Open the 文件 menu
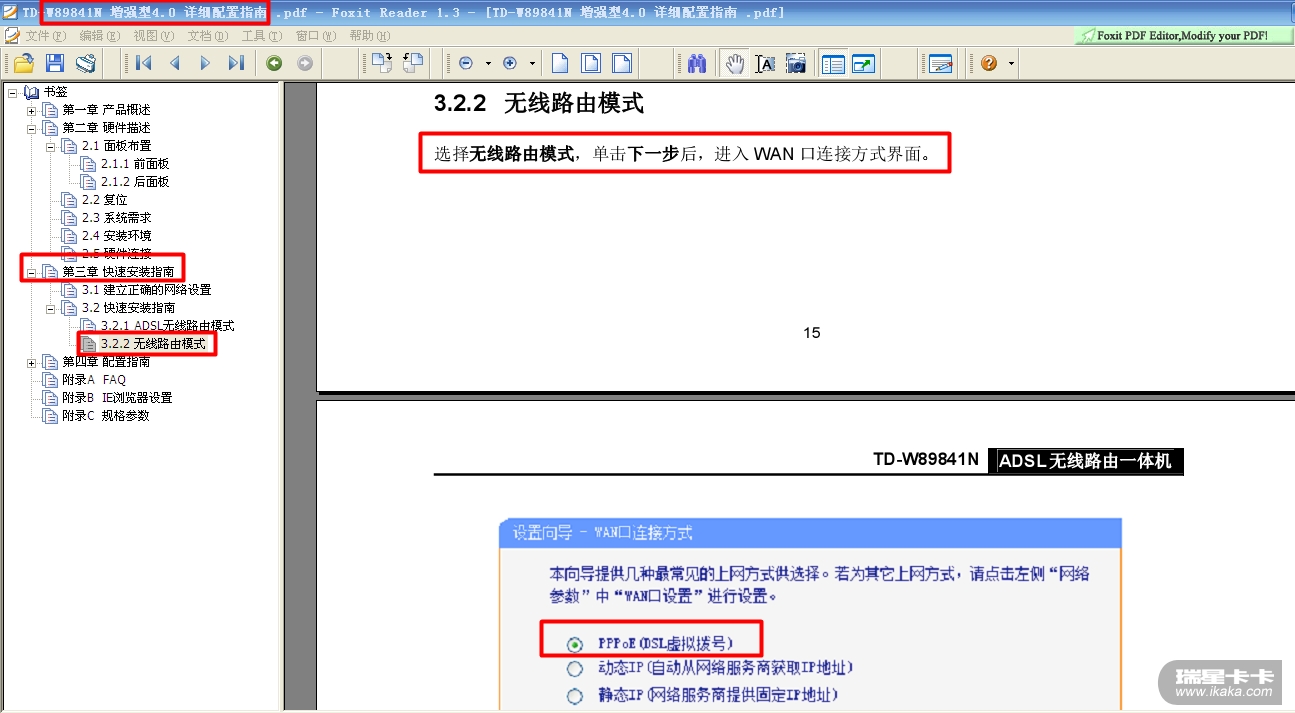 [x=44, y=35]
